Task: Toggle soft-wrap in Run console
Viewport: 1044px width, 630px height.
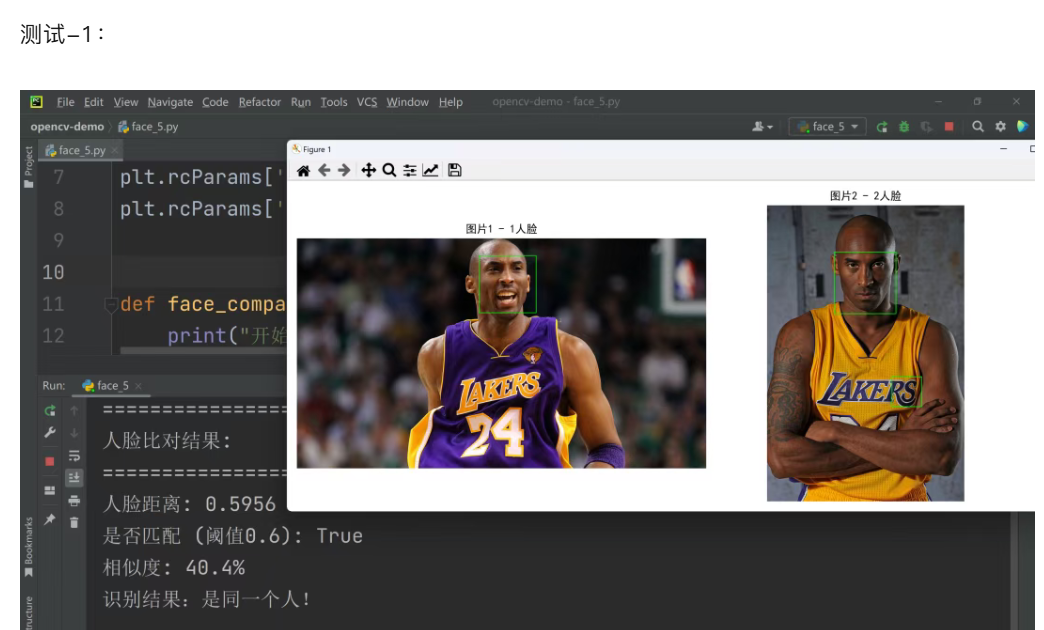Action: [74, 456]
